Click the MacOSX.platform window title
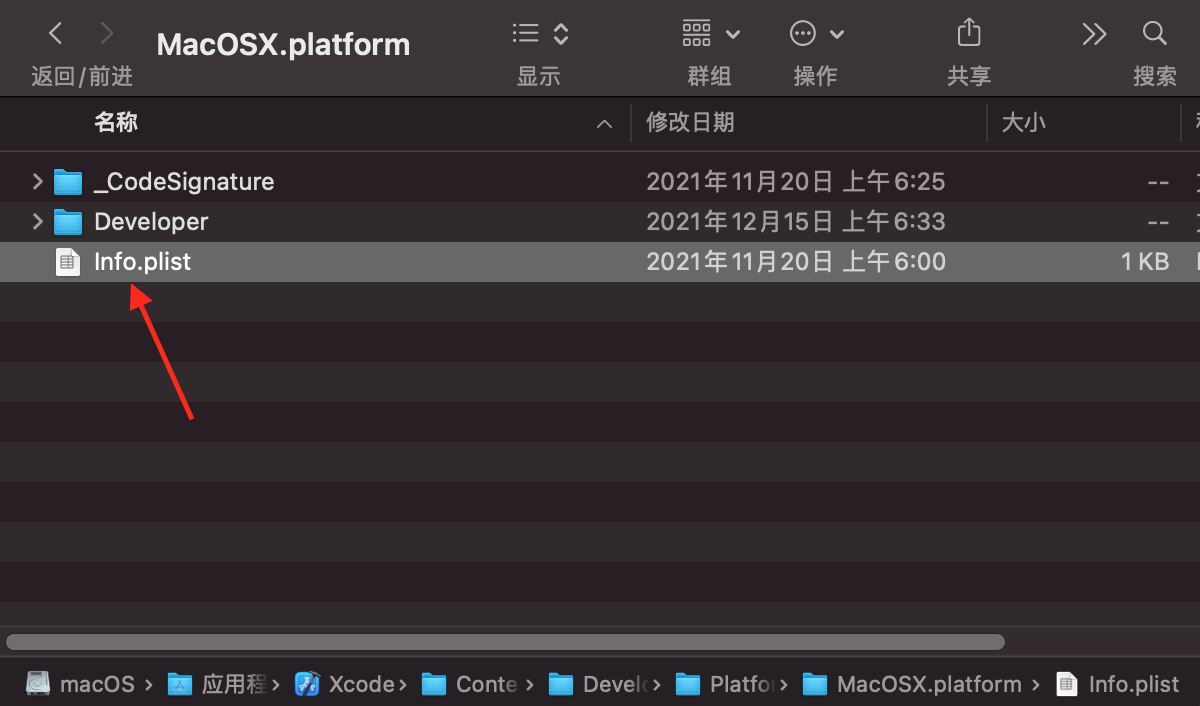The height and width of the screenshot is (706, 1200). pyautogui.click(x=284, y=45)
